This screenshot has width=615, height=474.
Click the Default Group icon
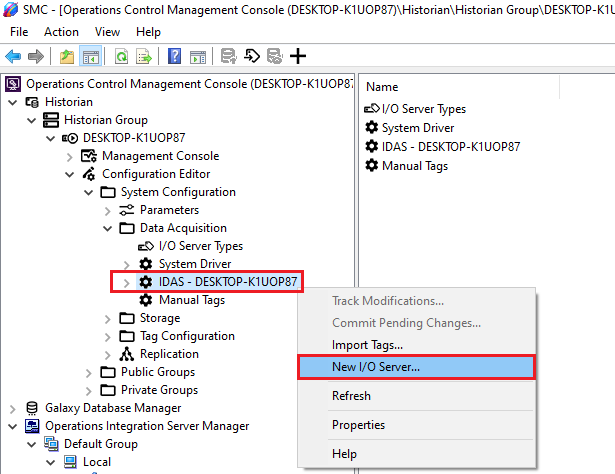pos(51,444)
